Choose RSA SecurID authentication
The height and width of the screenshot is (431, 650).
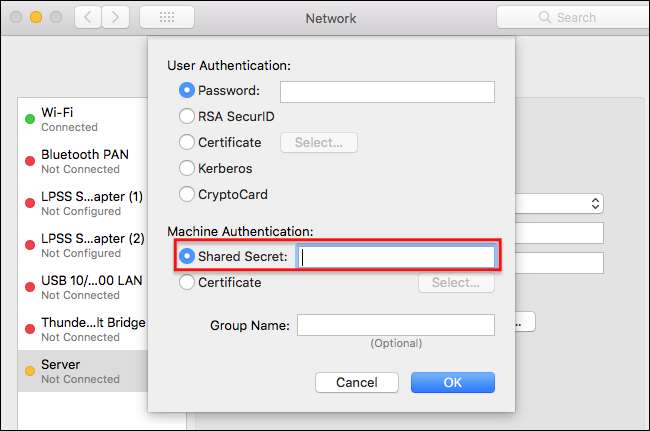(187, 117)
